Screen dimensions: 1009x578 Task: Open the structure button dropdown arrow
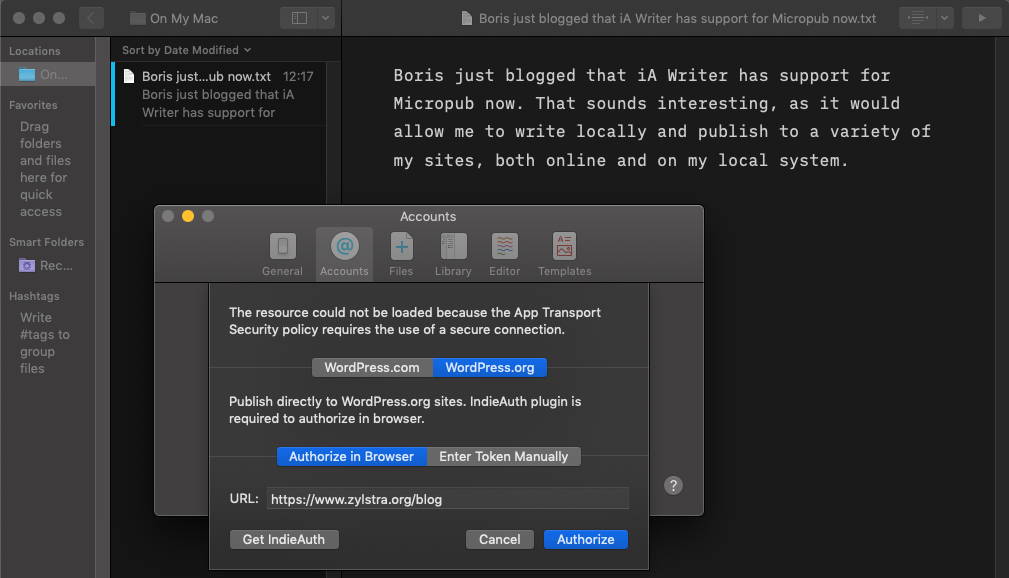pyautogui.click(x=944, y=18)
